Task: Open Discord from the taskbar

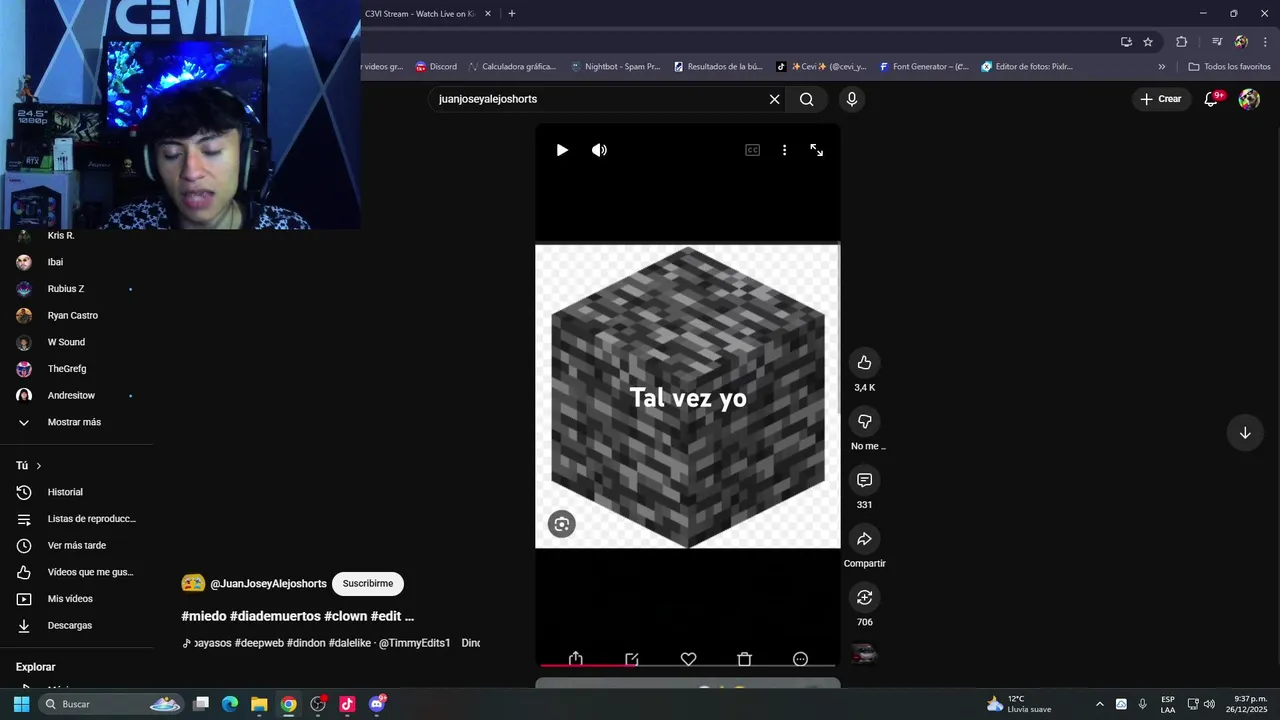Action: (377, 704)
